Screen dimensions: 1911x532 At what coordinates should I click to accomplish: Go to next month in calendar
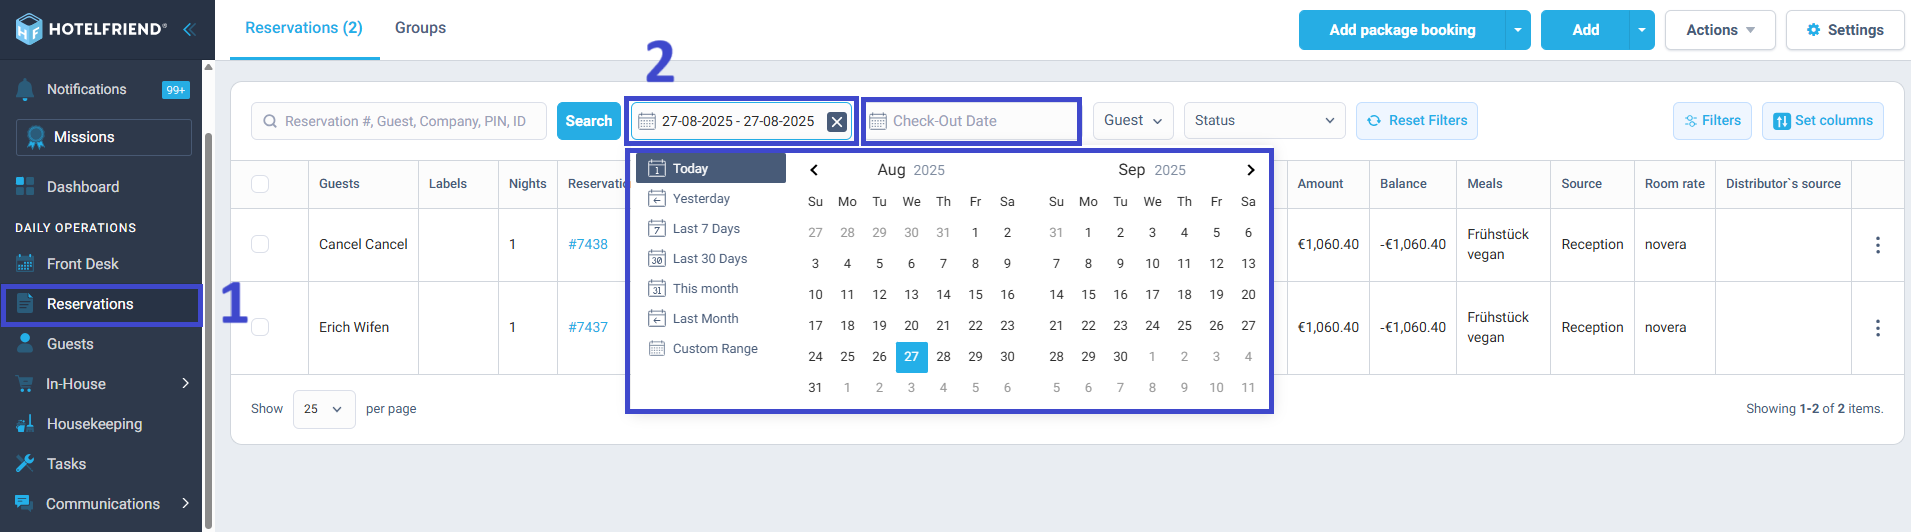coord(1250,170)
